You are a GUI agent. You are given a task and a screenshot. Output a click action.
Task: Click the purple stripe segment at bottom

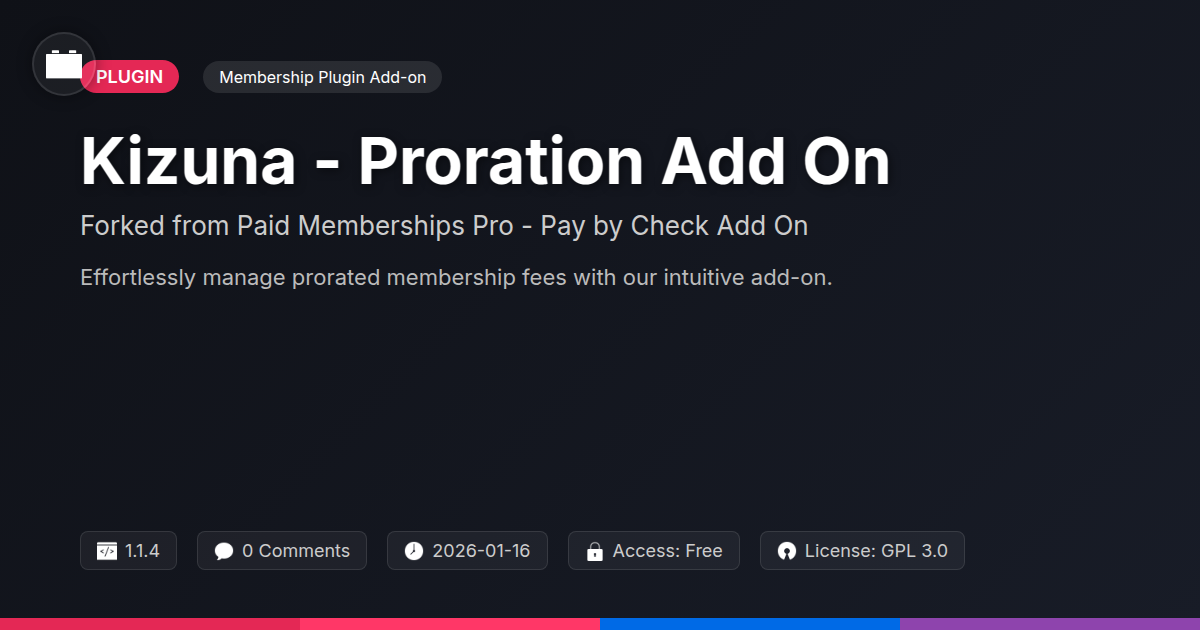1050,624
